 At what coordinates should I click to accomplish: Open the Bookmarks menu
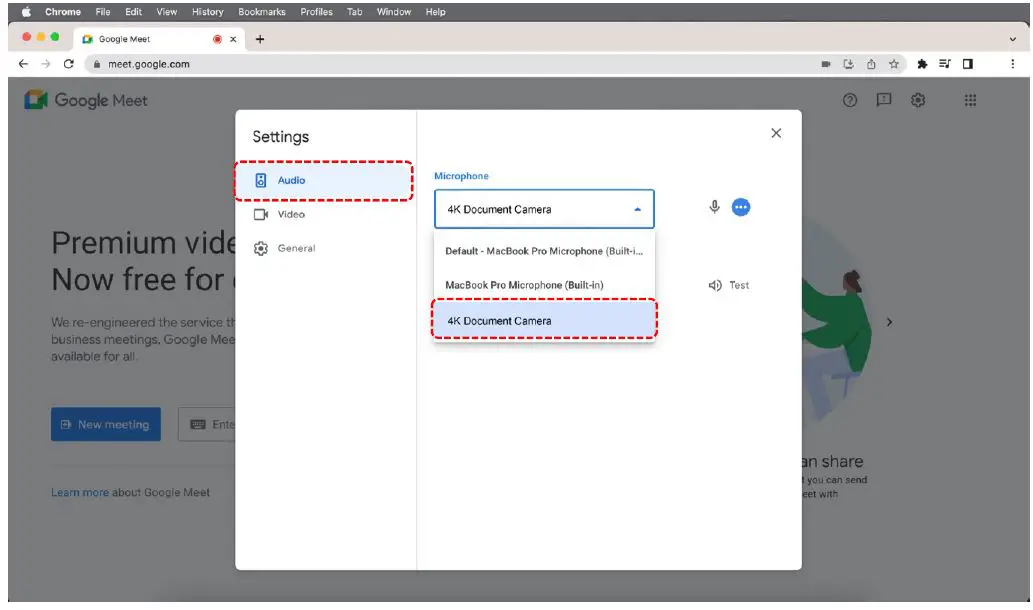(262, 12)
